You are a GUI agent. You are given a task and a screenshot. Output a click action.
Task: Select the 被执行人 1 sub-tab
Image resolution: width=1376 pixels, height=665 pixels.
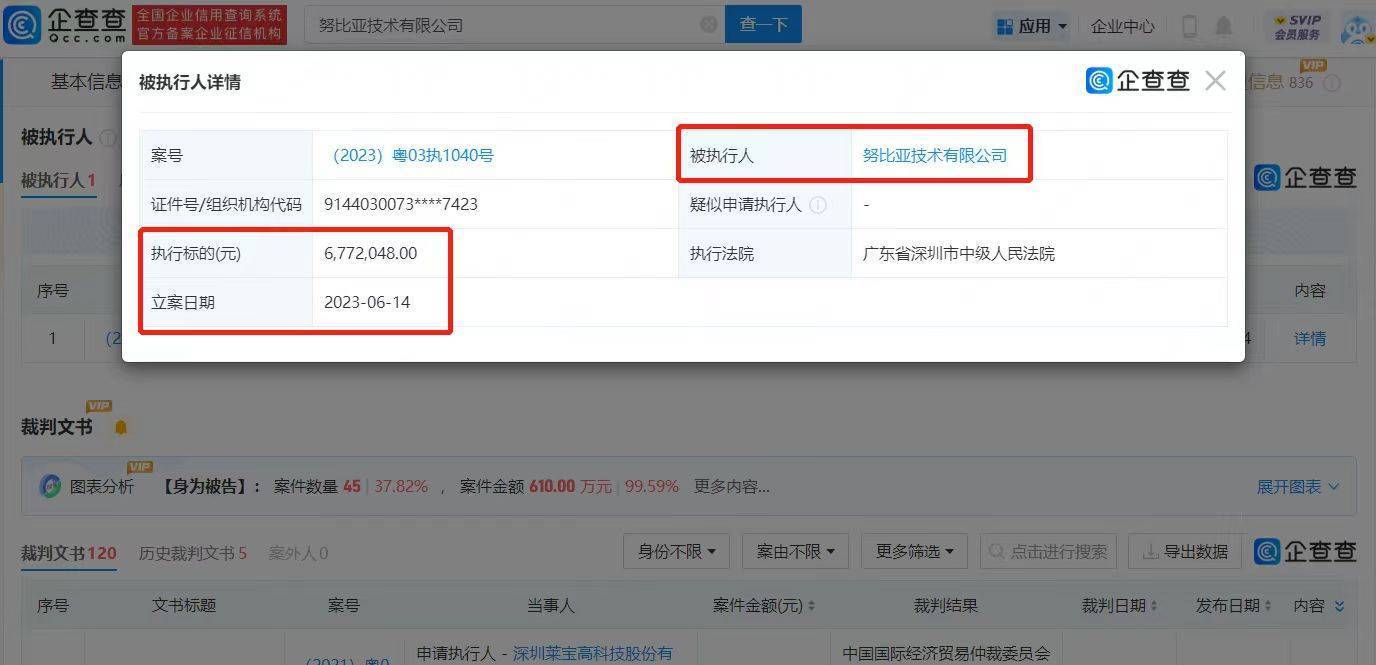click(58, 181)
